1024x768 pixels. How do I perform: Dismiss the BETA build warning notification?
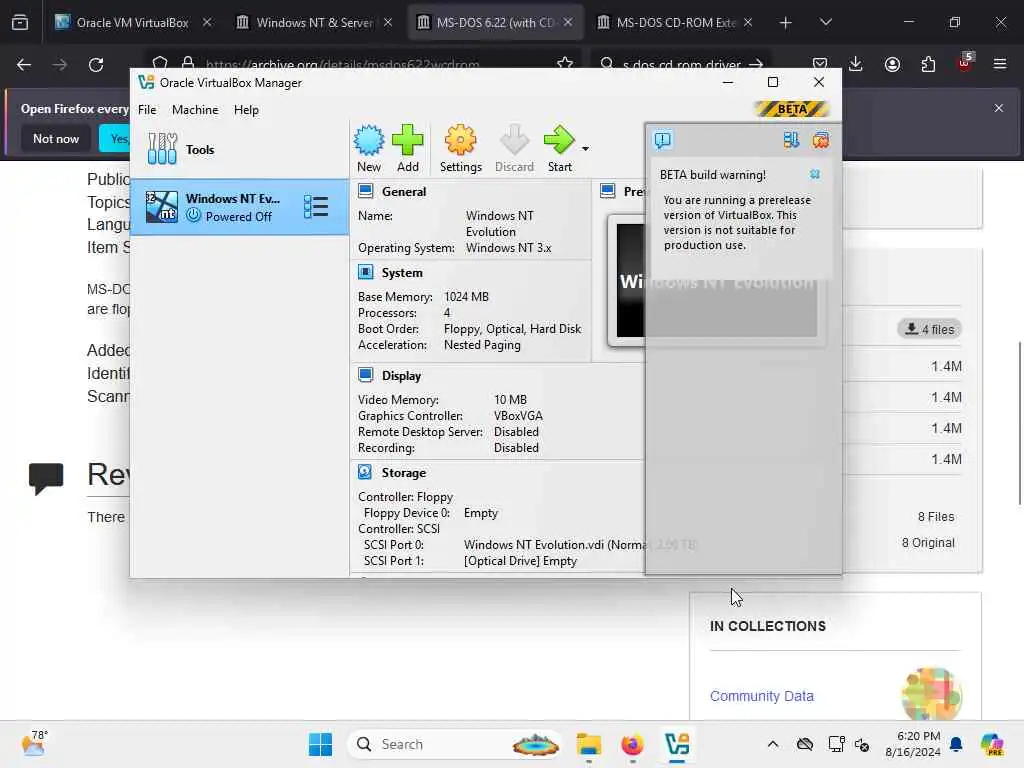tap(815, 174)
